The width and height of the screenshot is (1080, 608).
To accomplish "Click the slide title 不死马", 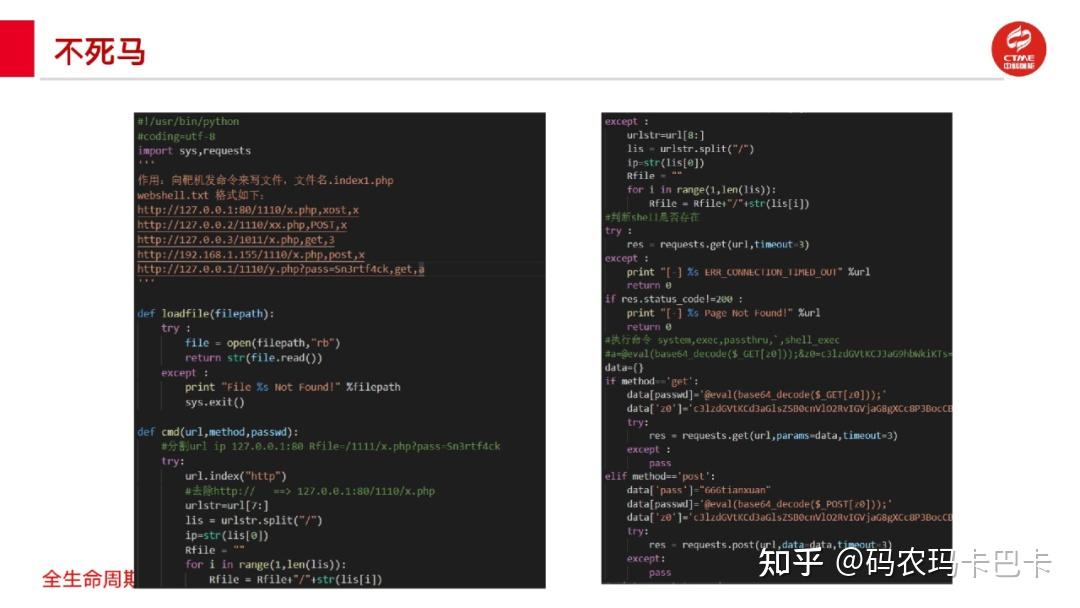I will click(100, 52).
